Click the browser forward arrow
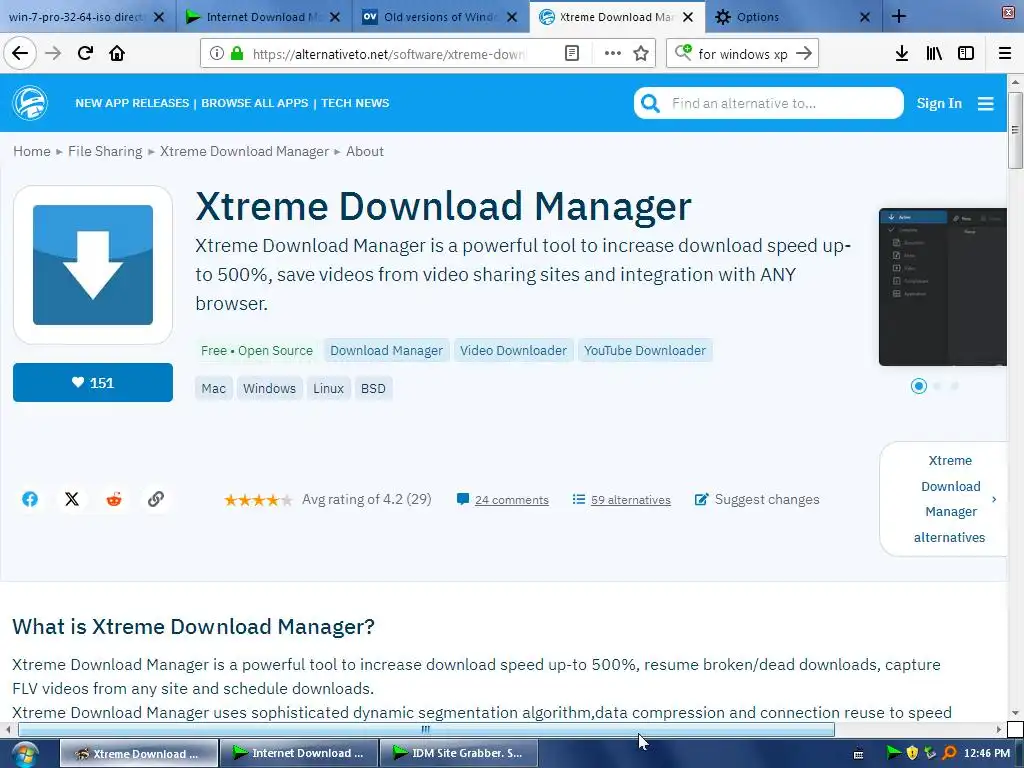 (53, 53)
